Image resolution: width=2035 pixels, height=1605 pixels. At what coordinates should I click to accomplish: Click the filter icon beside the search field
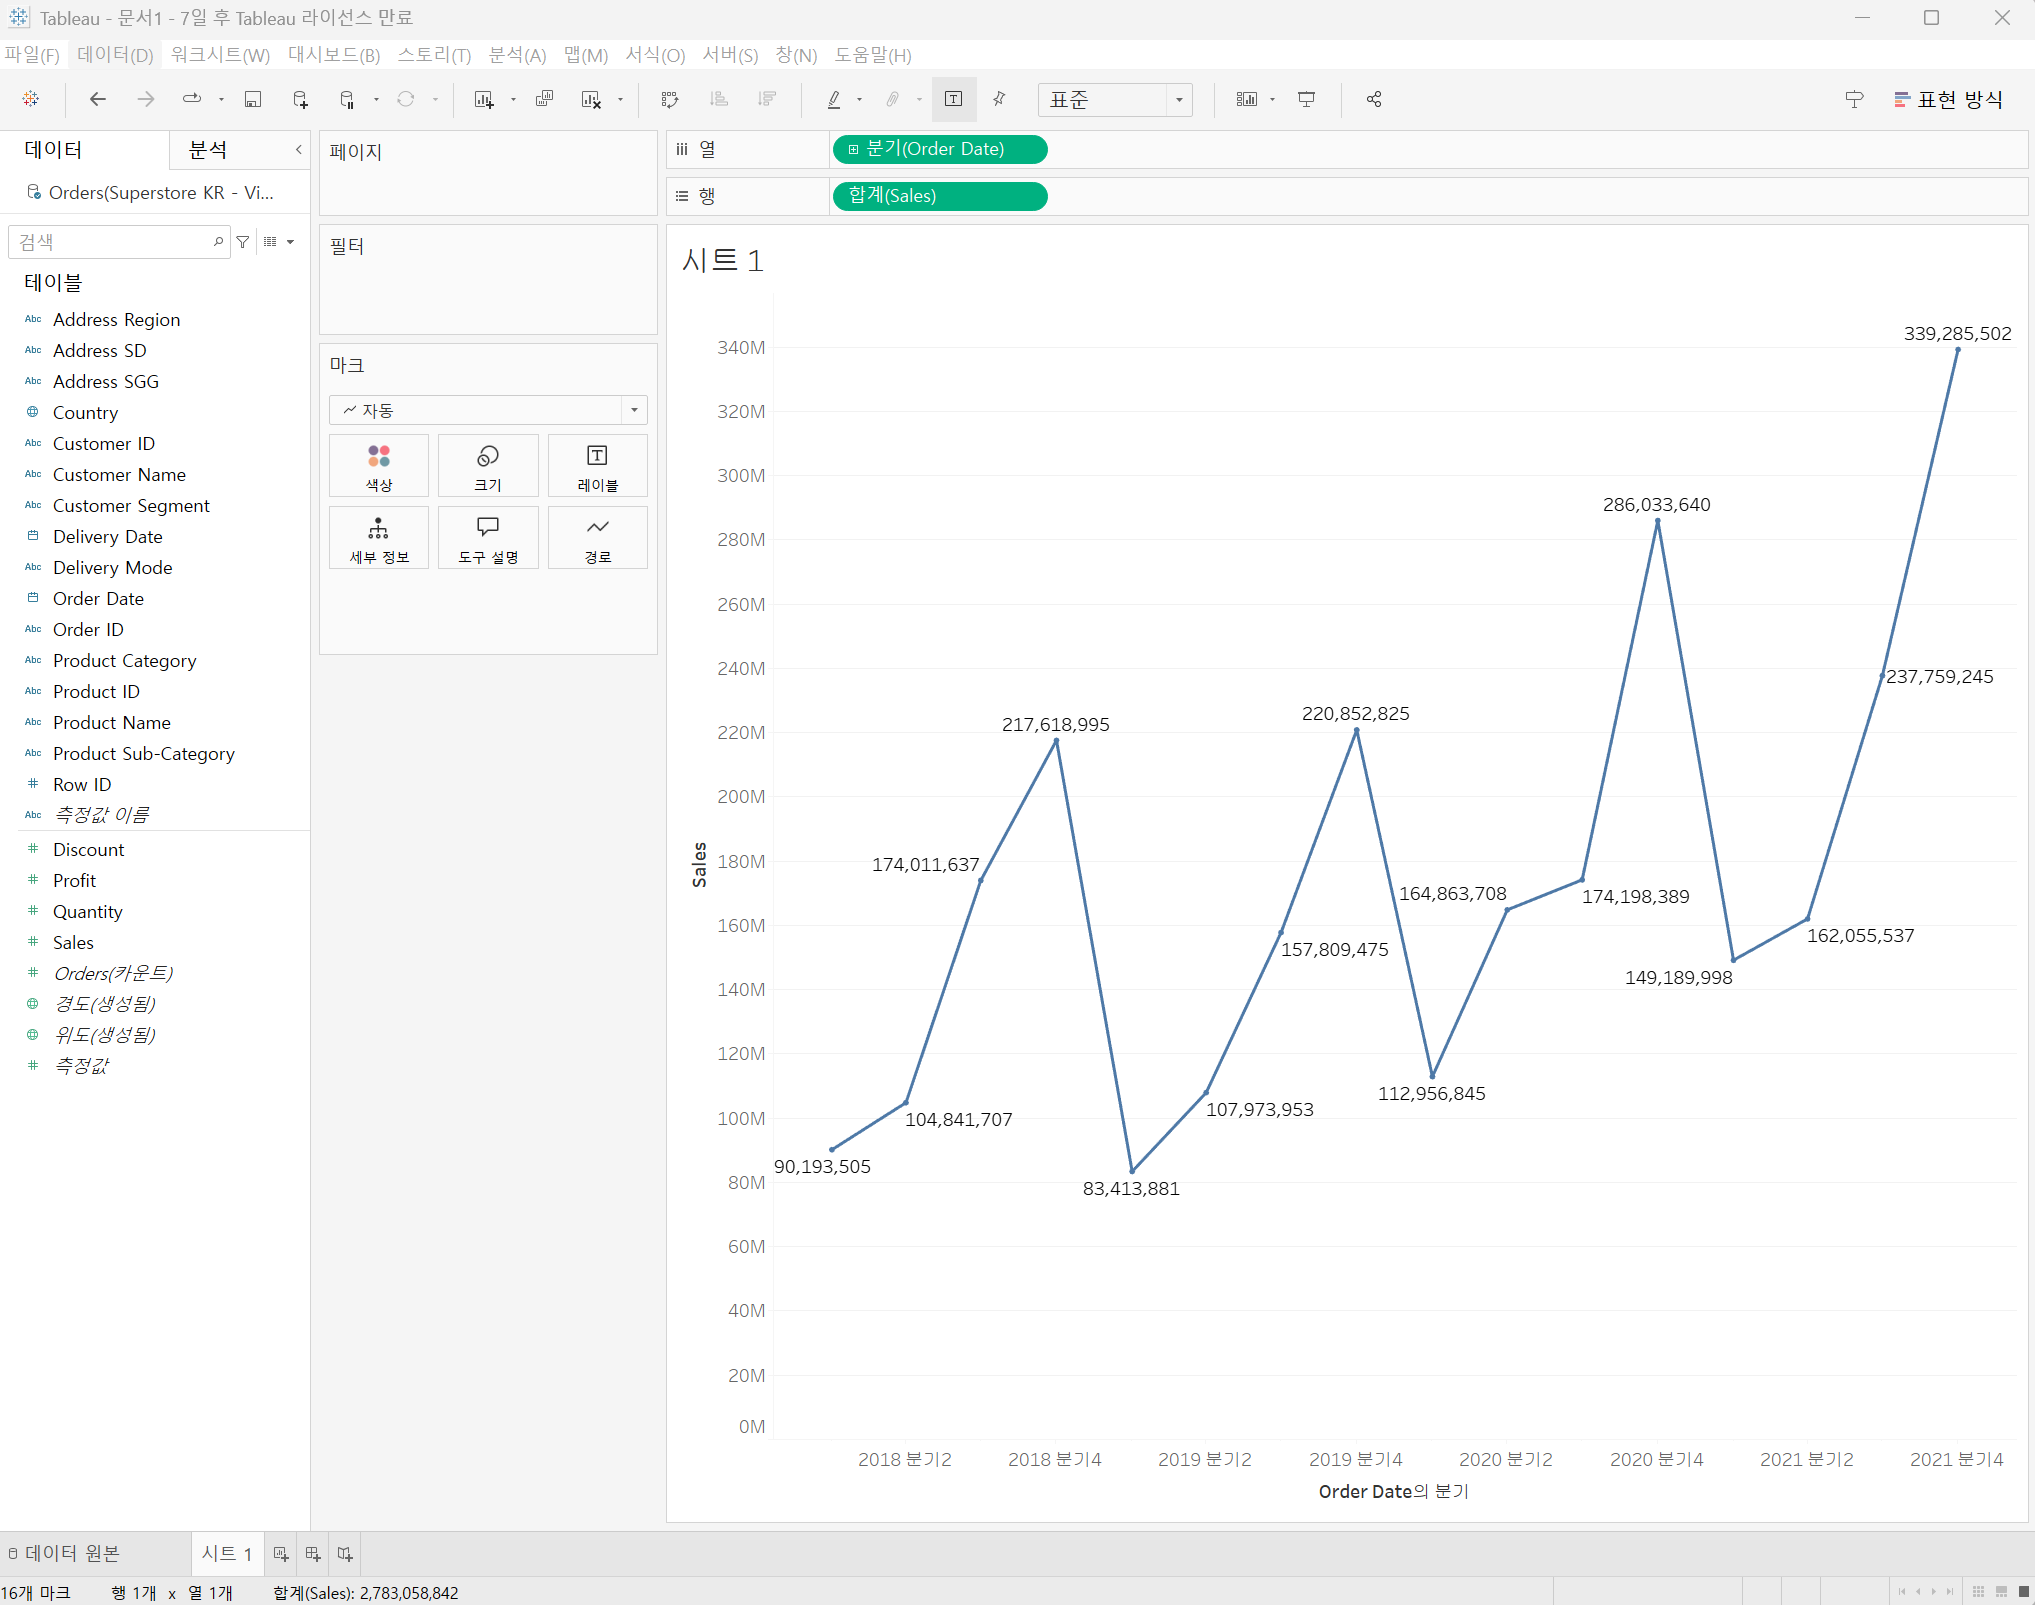click(x=243, y=242)
